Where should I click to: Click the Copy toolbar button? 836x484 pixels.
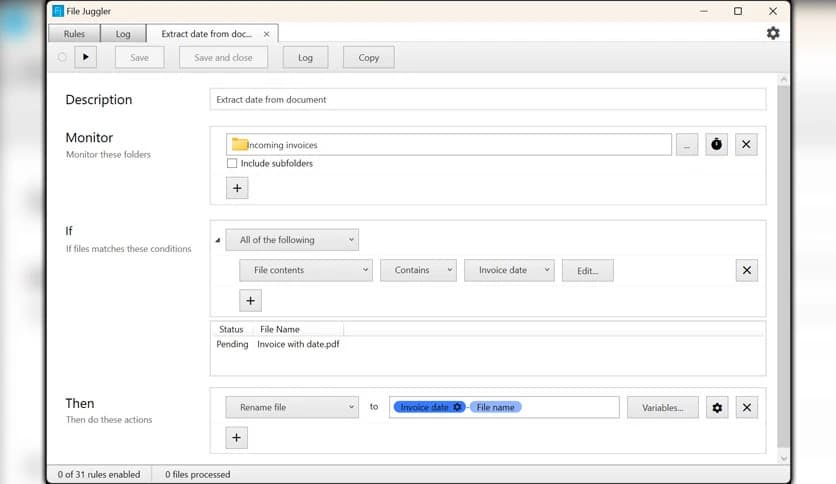pyautogui.click(x=369, y=57)
